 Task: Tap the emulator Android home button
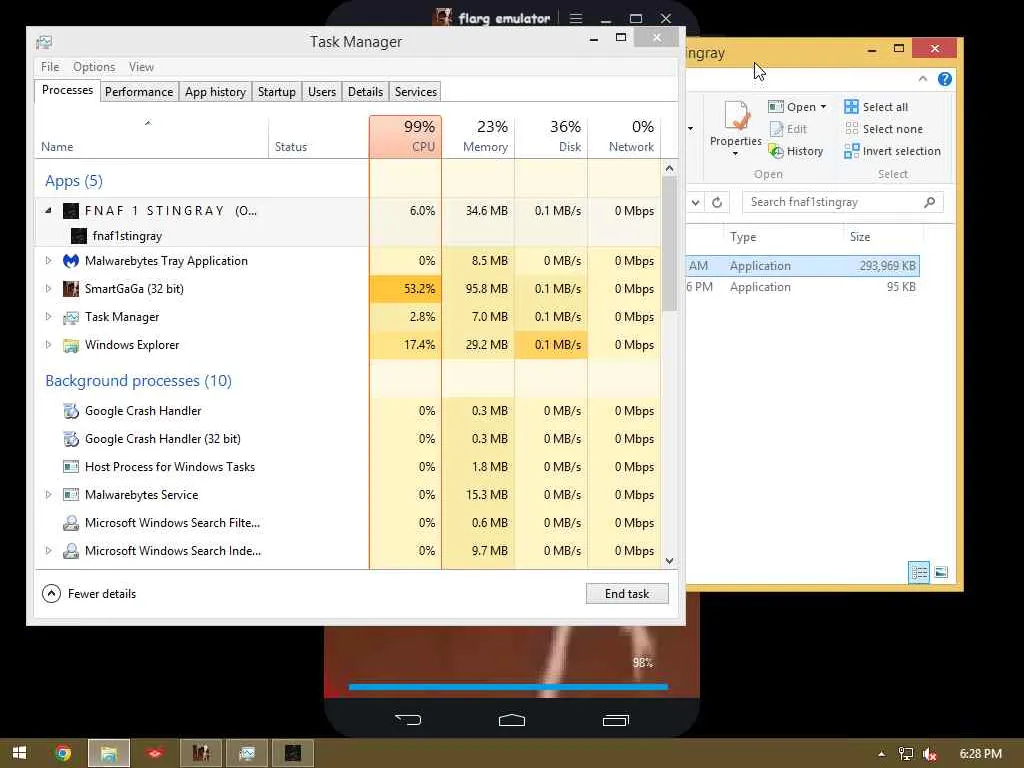click(x=511, y=720)
